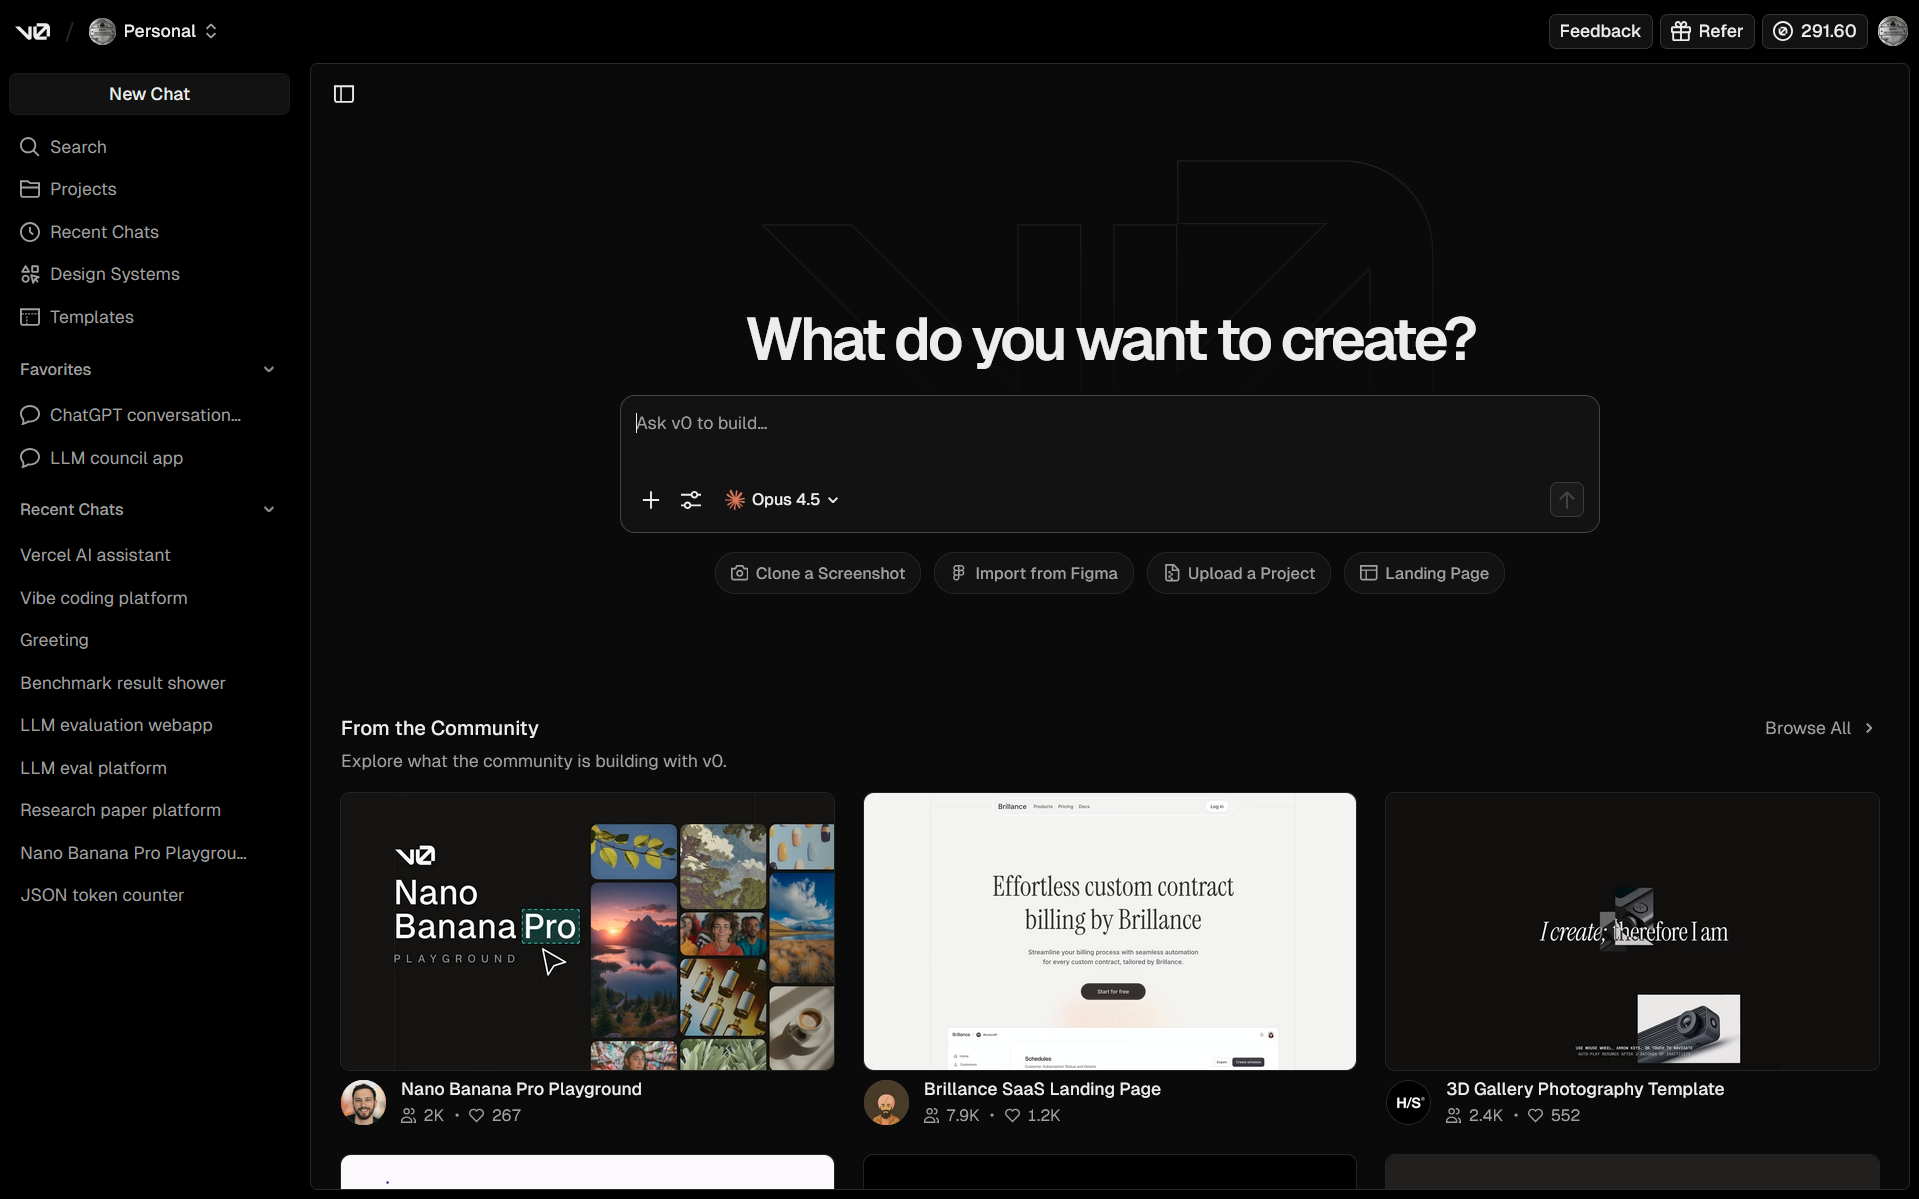Open the user avatar menu
Image resolution: width=1919 pixels, height=1199 pixels.
[1892, 31]
